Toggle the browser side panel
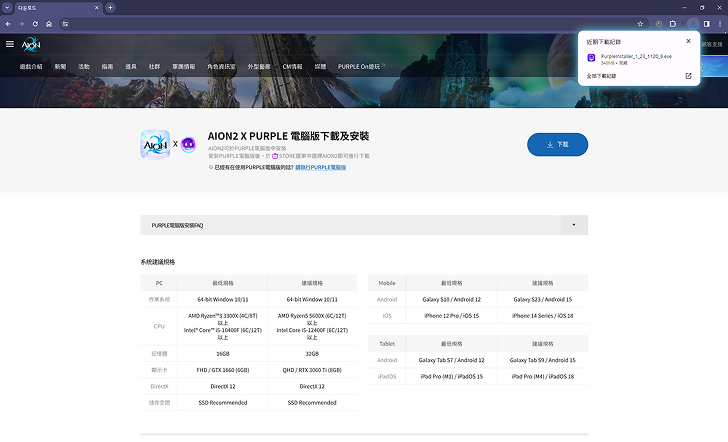Image resolution: width=728 pixels, height=442 pixels. 706,23
